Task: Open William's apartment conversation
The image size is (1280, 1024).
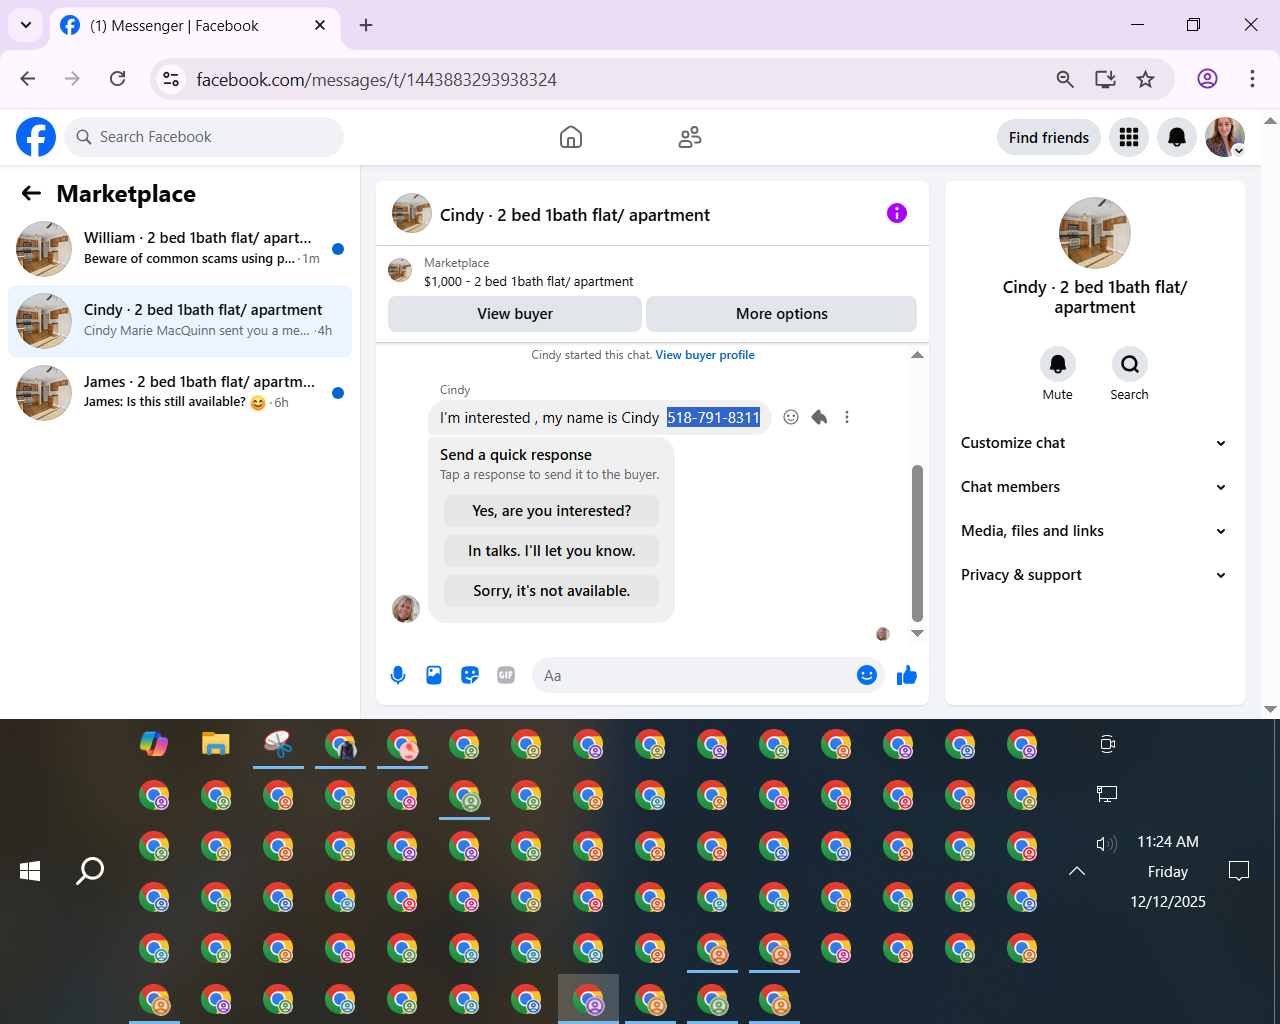Action: coord(180,248)
